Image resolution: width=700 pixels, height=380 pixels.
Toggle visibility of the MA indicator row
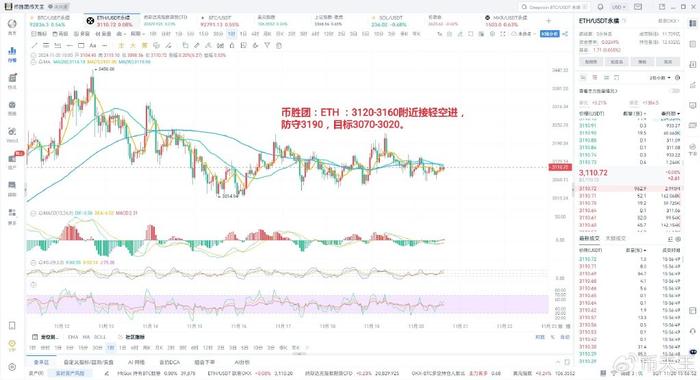33,62
